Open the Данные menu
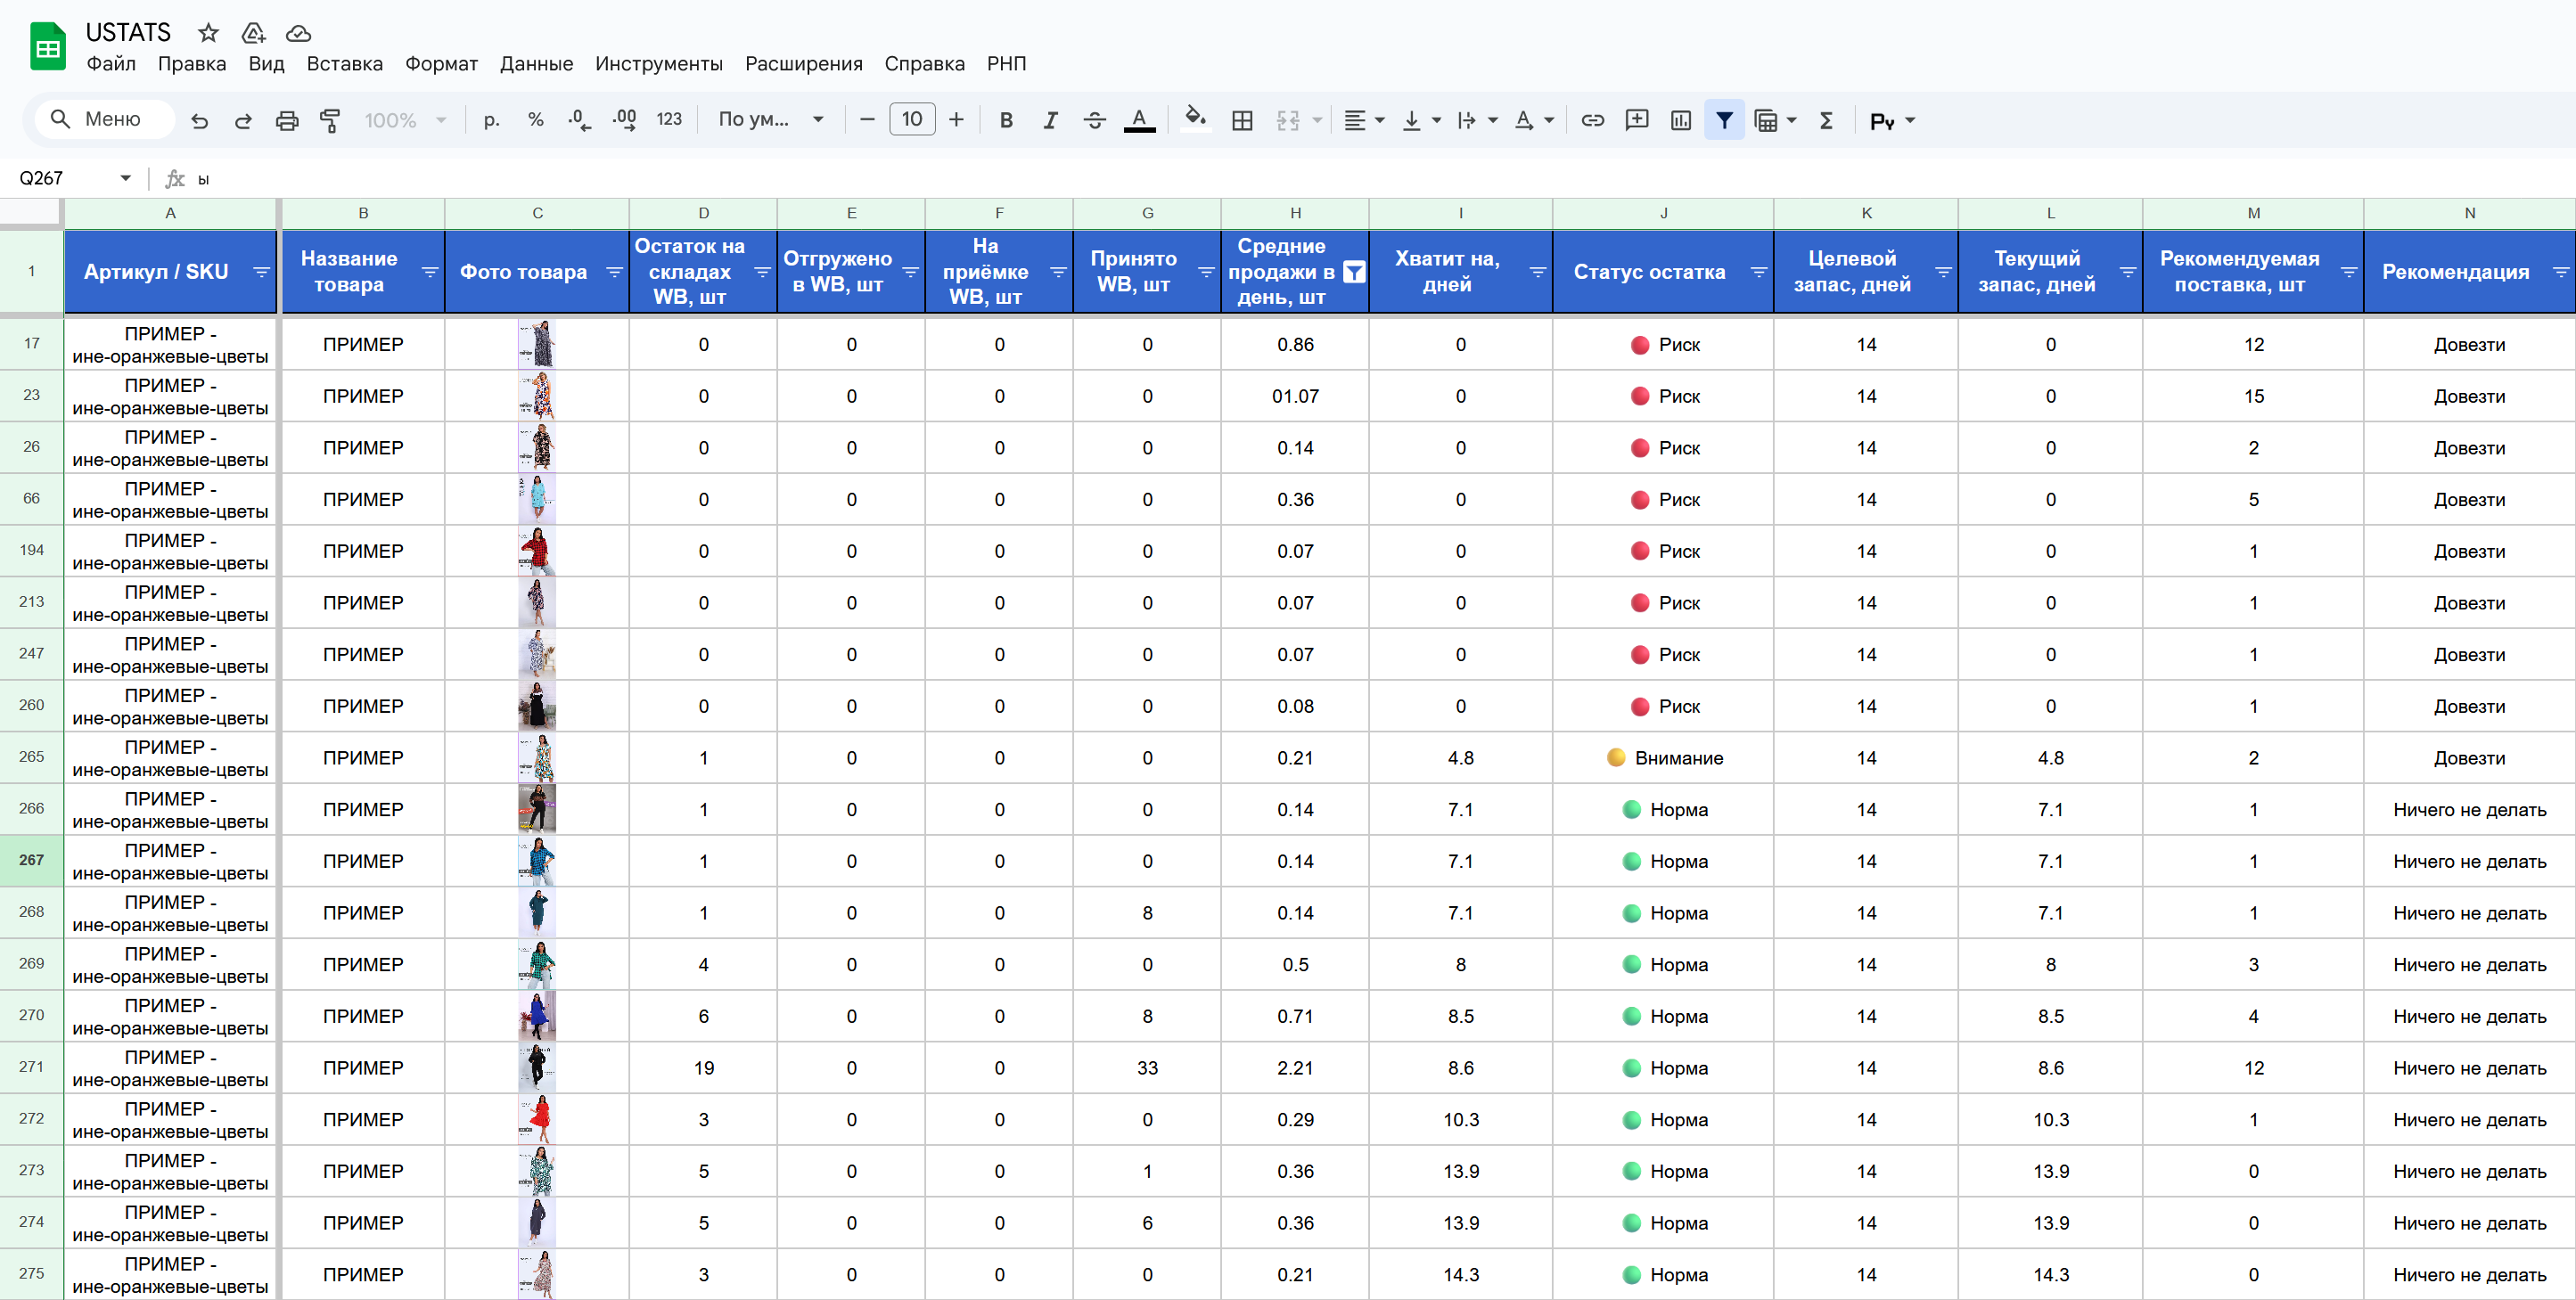2576x1300 pixels. 536,63
